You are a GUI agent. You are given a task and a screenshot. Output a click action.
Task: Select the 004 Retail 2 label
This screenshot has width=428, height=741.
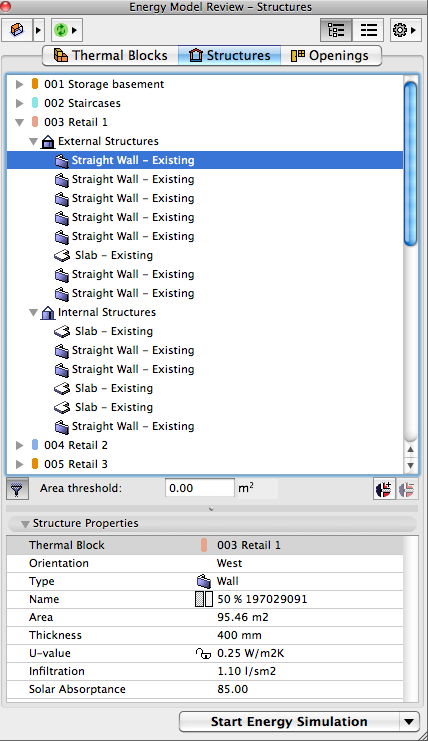pos(76,445)
